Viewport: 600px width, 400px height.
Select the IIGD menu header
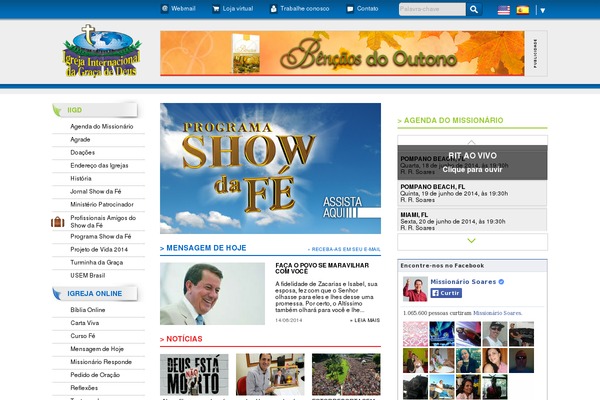coord(95,110)
